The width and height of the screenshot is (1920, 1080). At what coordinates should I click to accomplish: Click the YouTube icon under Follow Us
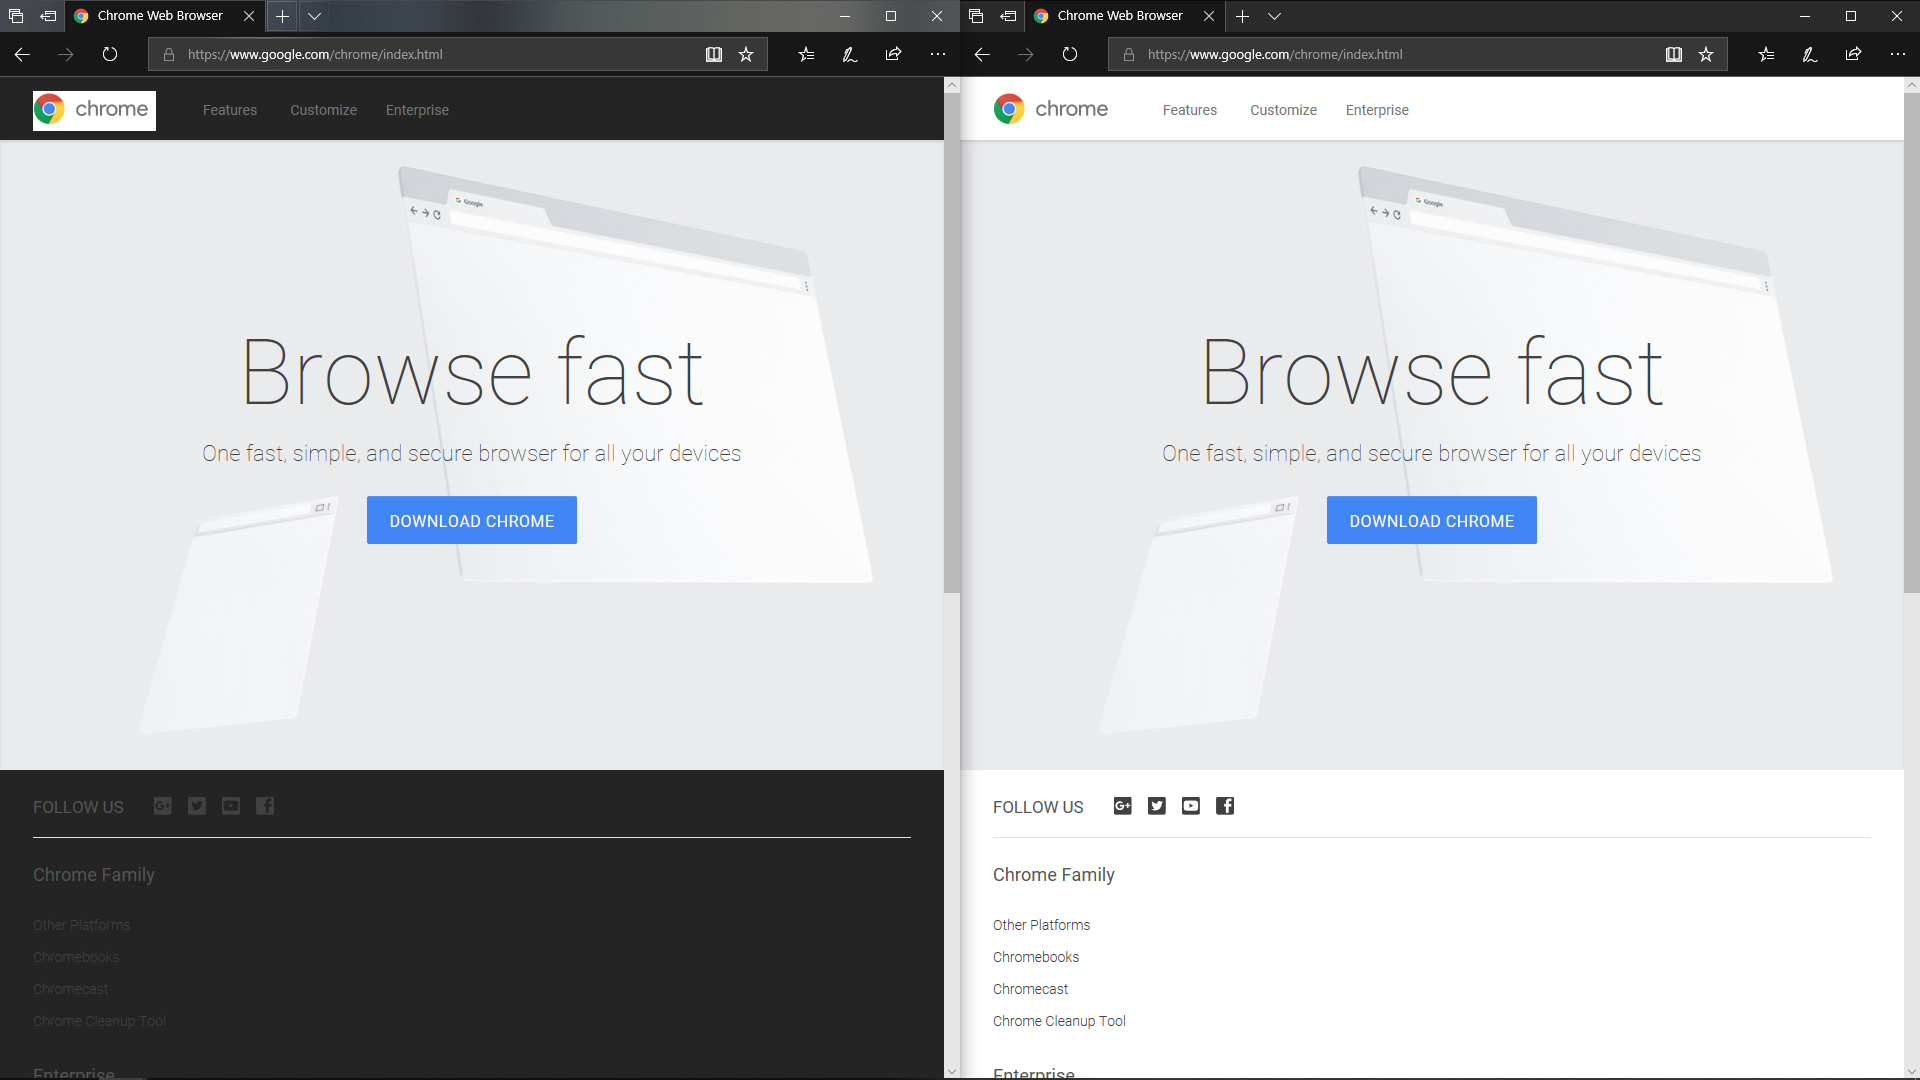click(230, 806)
